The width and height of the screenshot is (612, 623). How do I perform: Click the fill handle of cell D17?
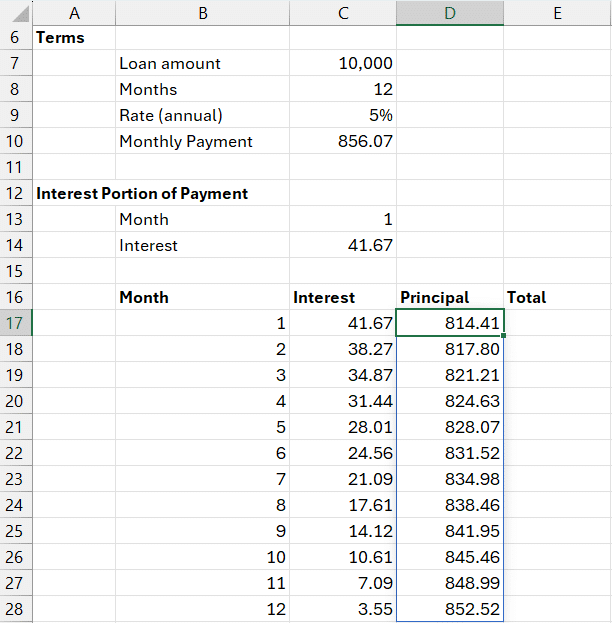click(504, 335)
